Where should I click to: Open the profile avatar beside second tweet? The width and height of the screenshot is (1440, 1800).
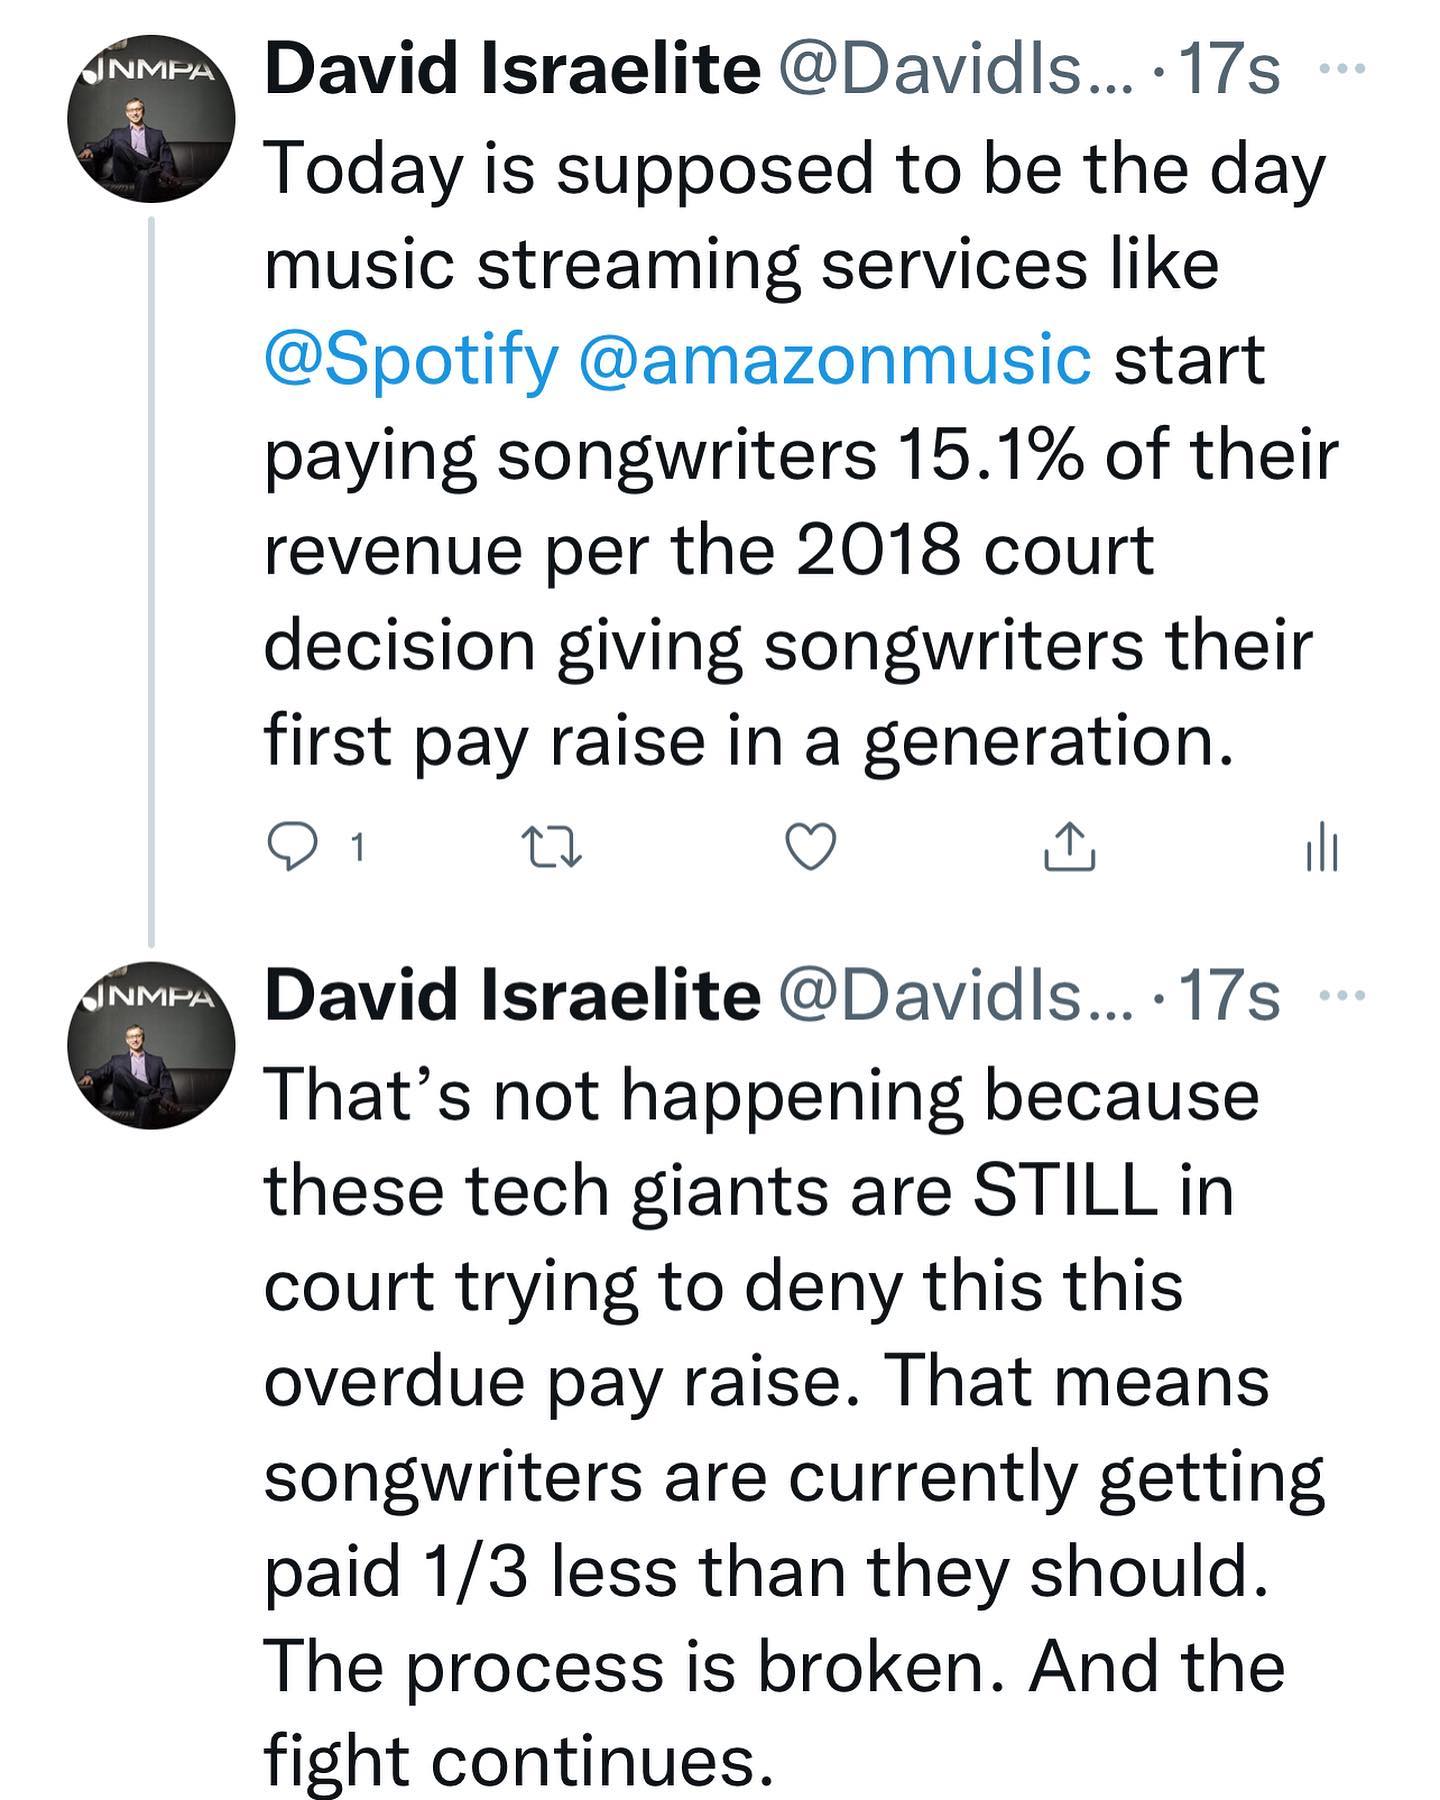pyautogui.click(x=151, y=1046)
